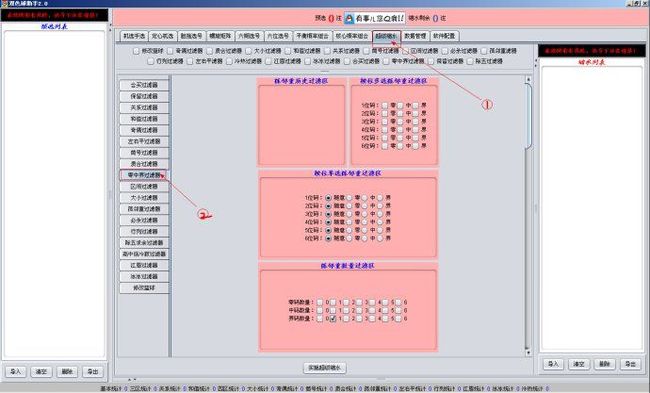The image size is (650, 393).
Task: Click the QQ contact icon in the top banner
Action: (x=349, y=18)
